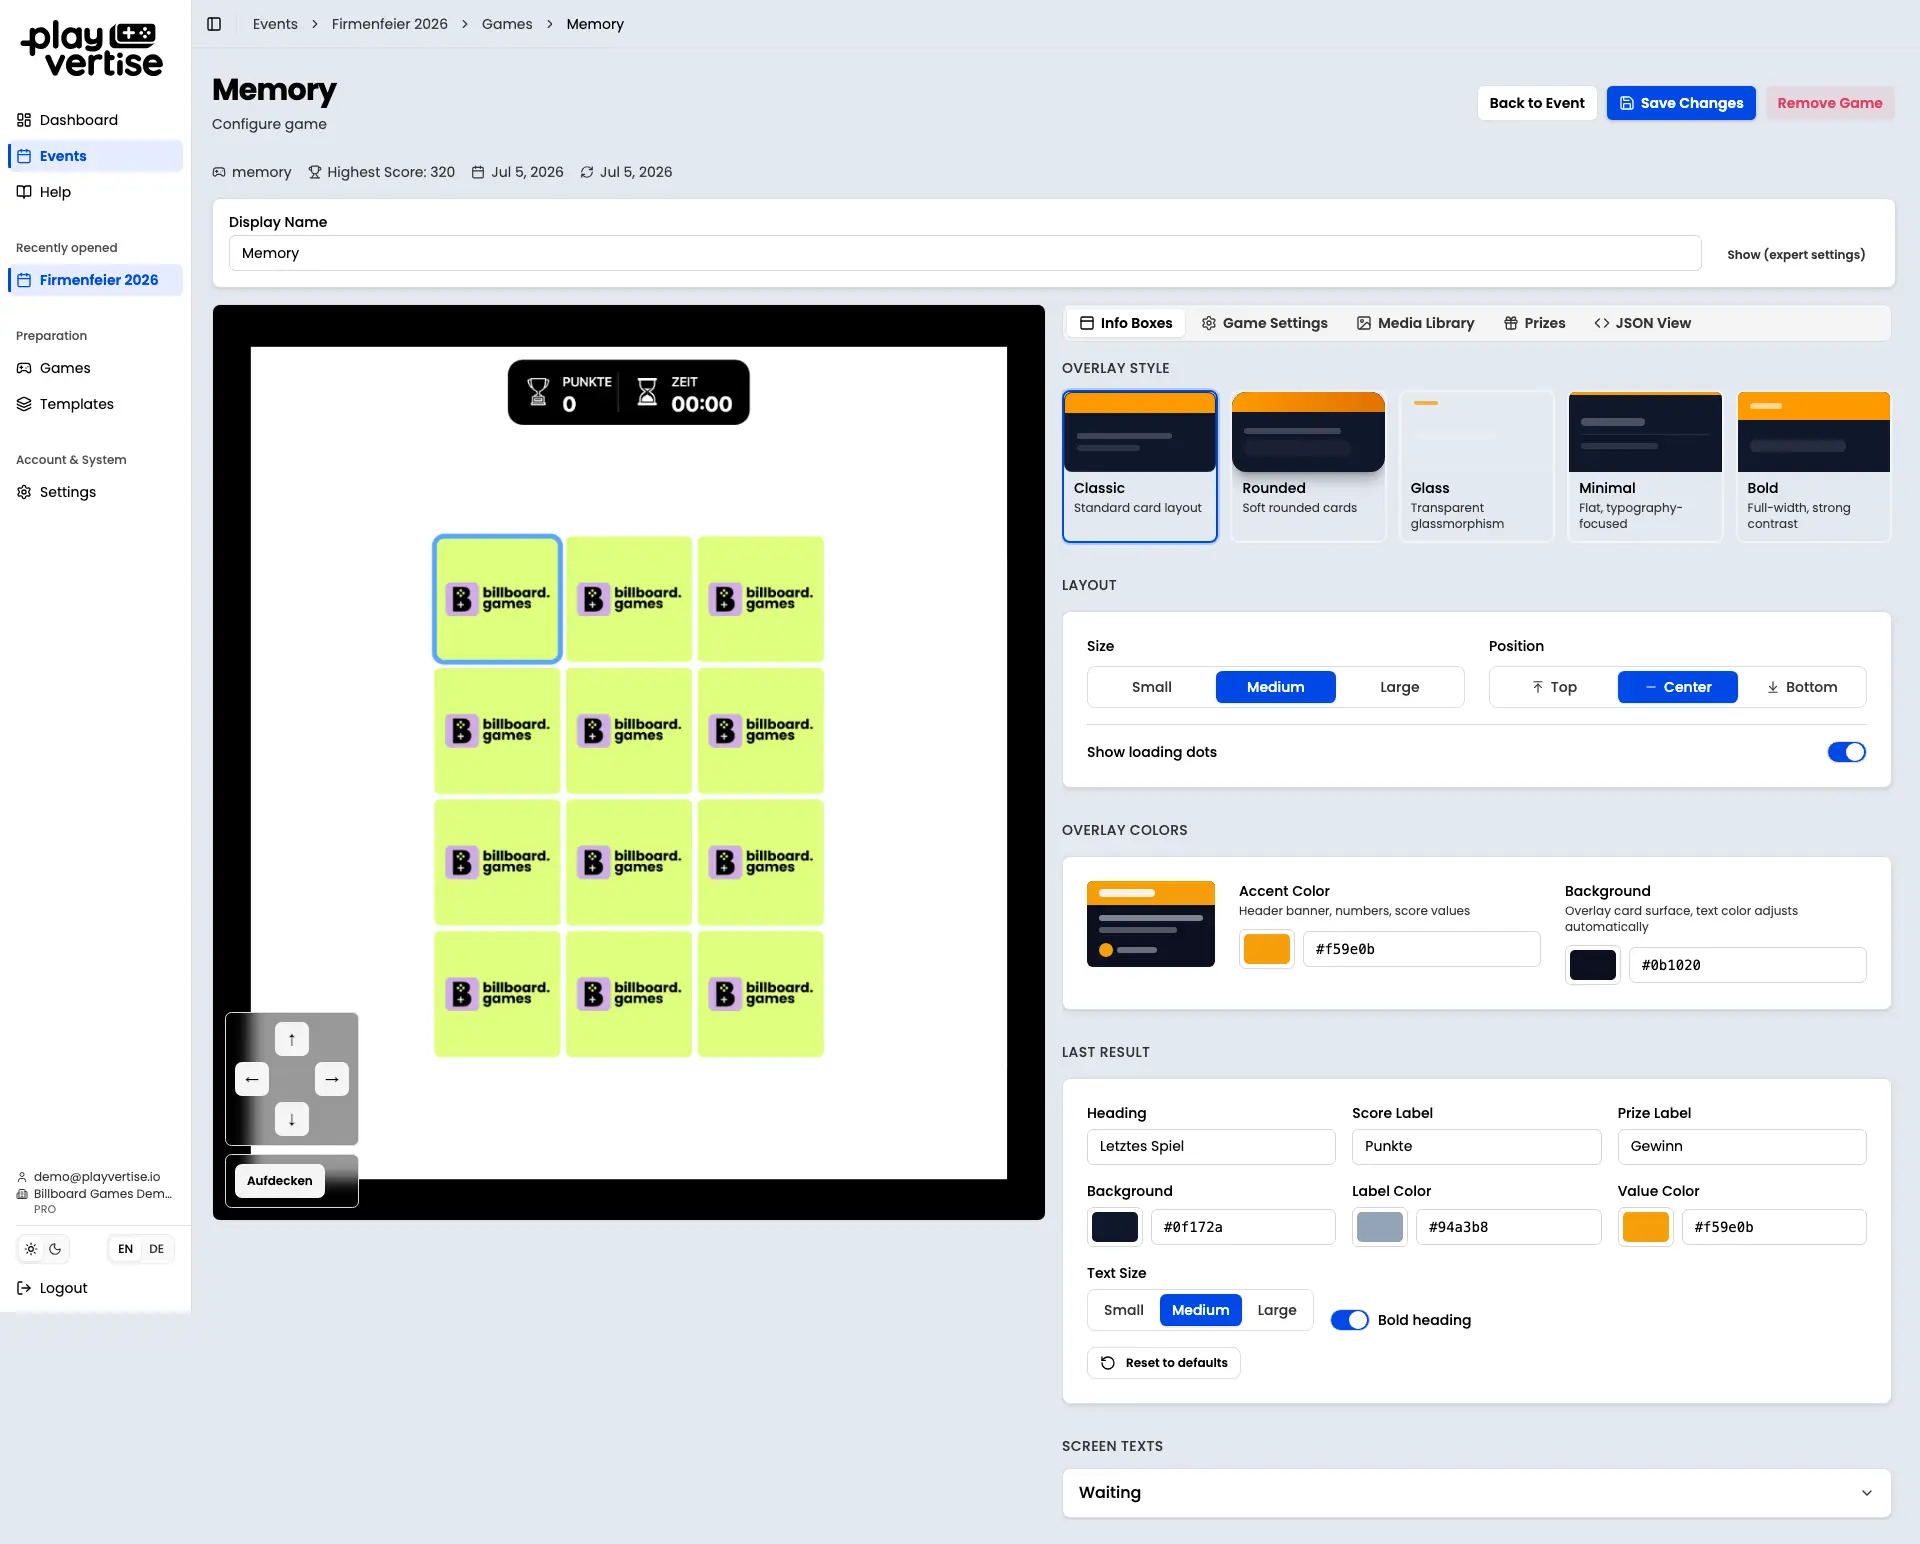
Task: Open Overlay Background color swatch
Action: [1593, 965]
